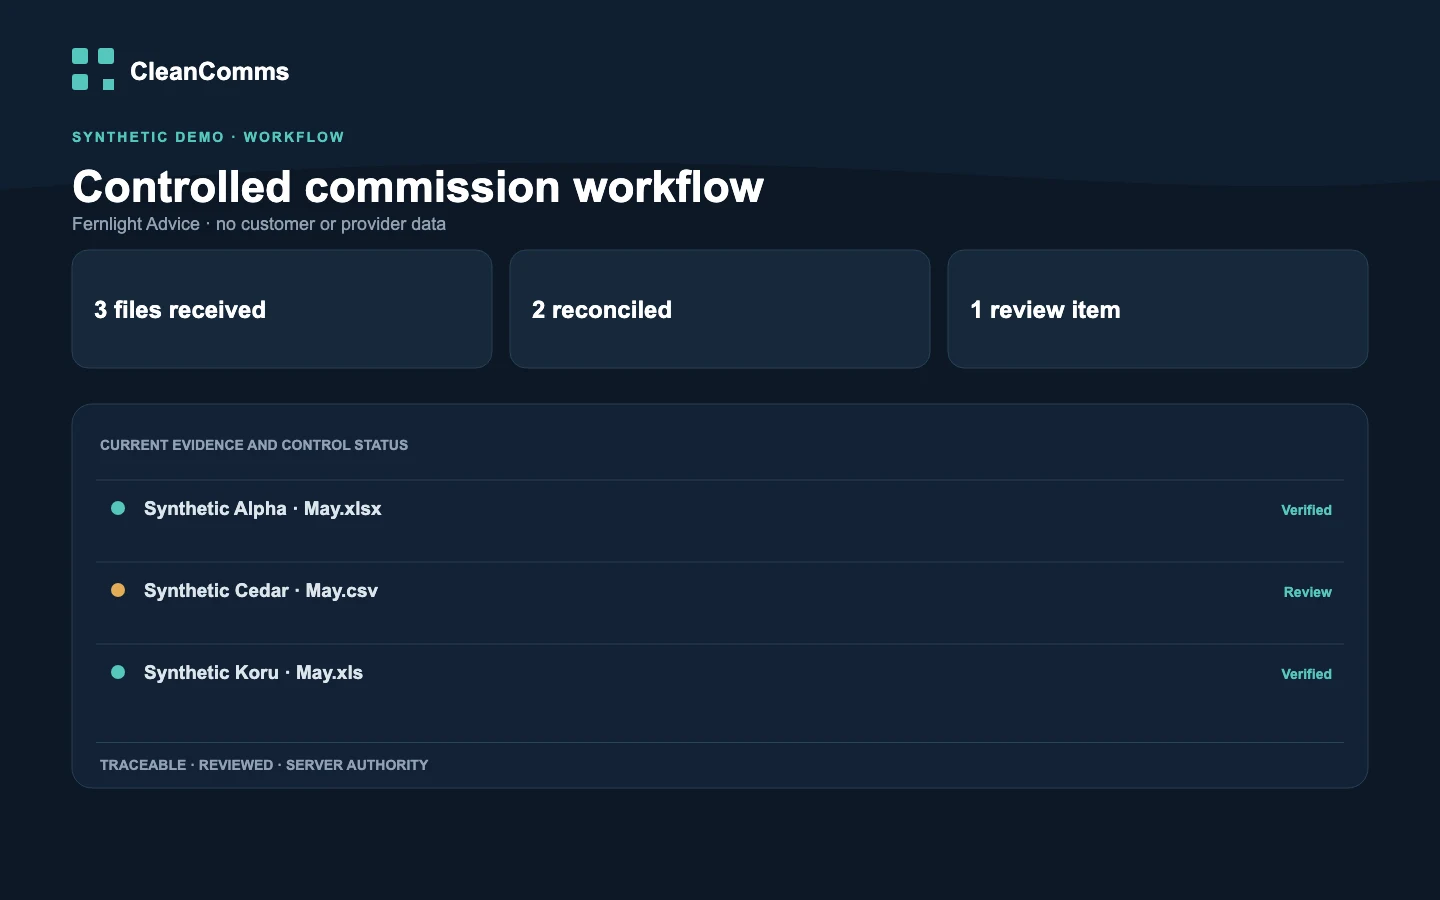Click the Fernlight Advice subtitle text
The width and height of the screenshot is (1440, 900).
[x=259, y=224]
